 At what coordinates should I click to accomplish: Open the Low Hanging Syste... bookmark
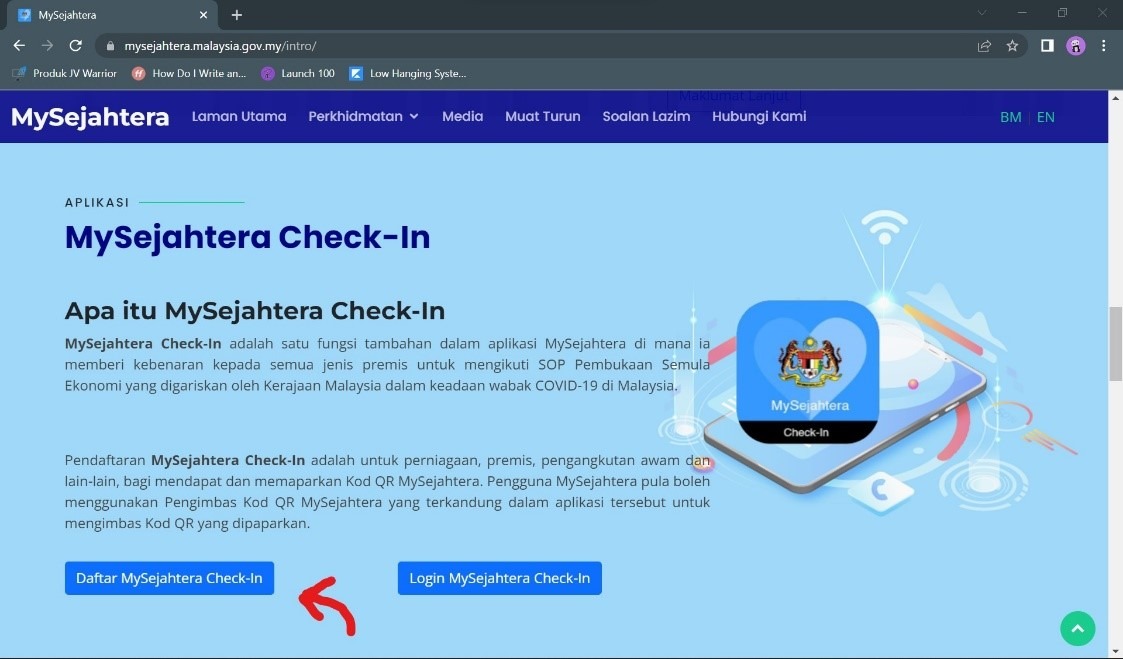coord(408,73)
